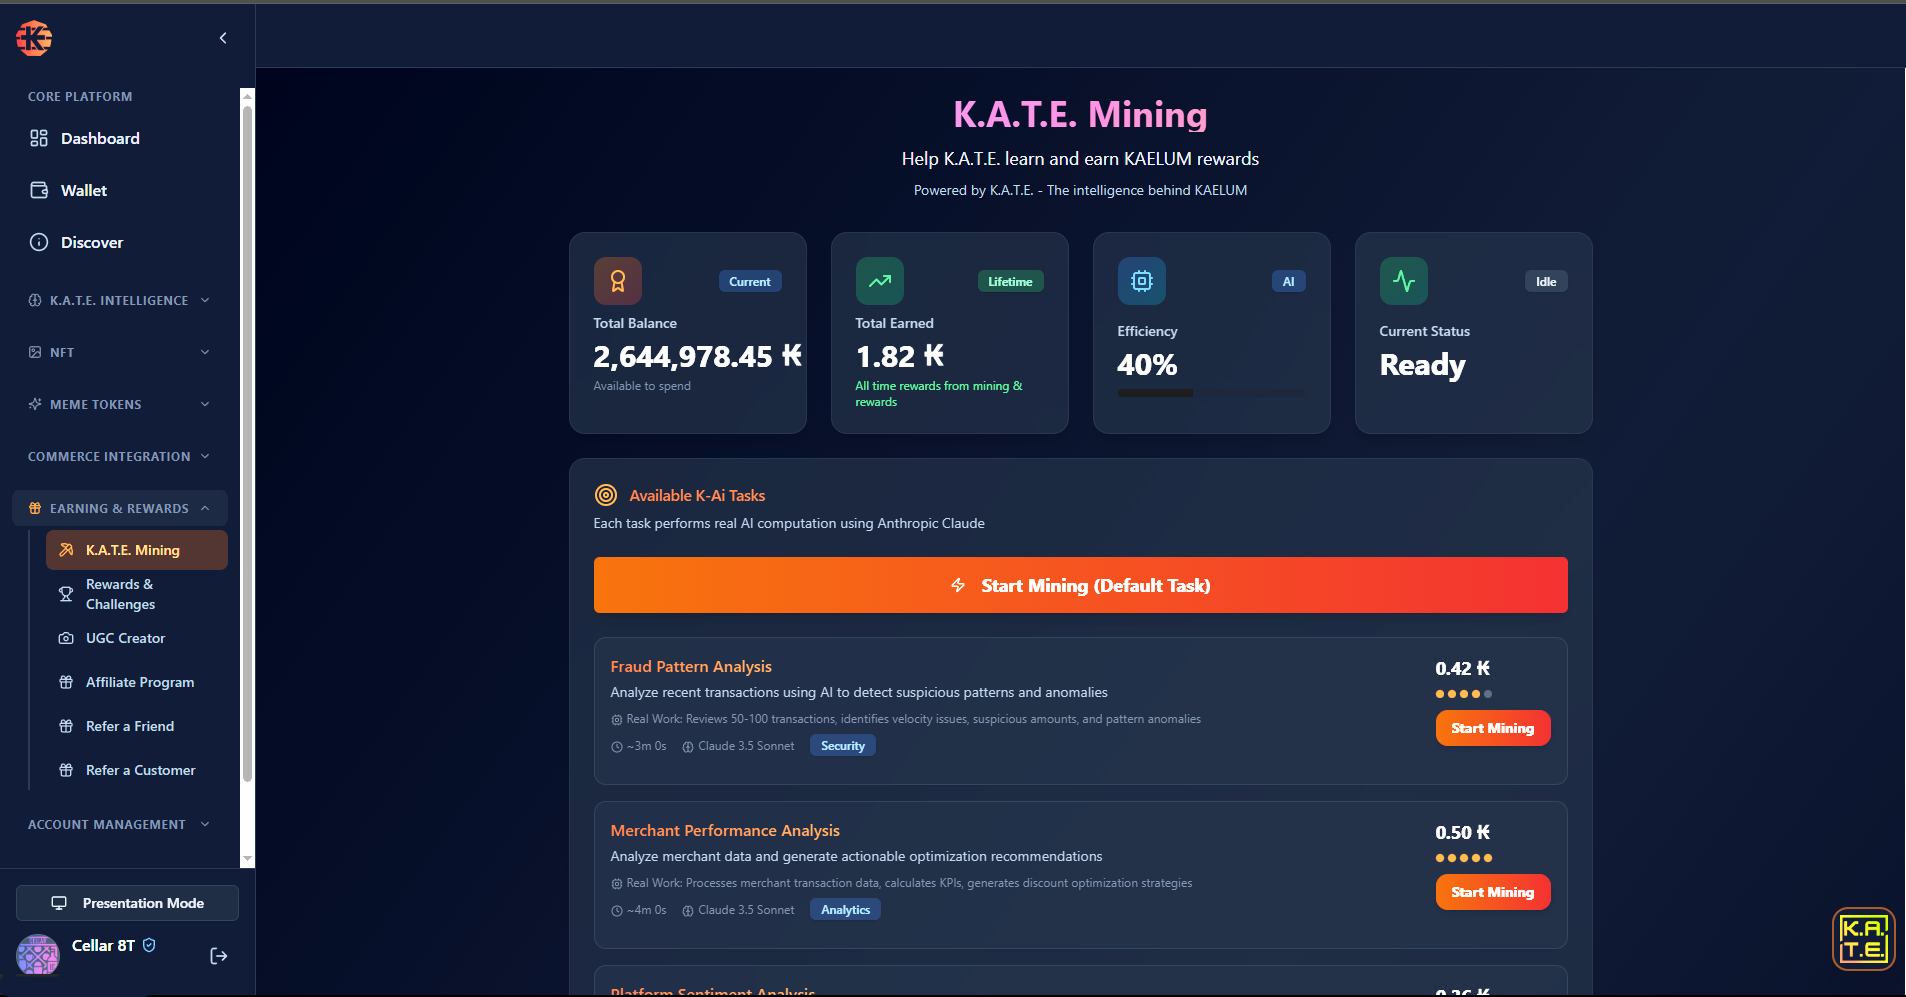Click the sidebar vertical scrollbar

tap(247, 445)
